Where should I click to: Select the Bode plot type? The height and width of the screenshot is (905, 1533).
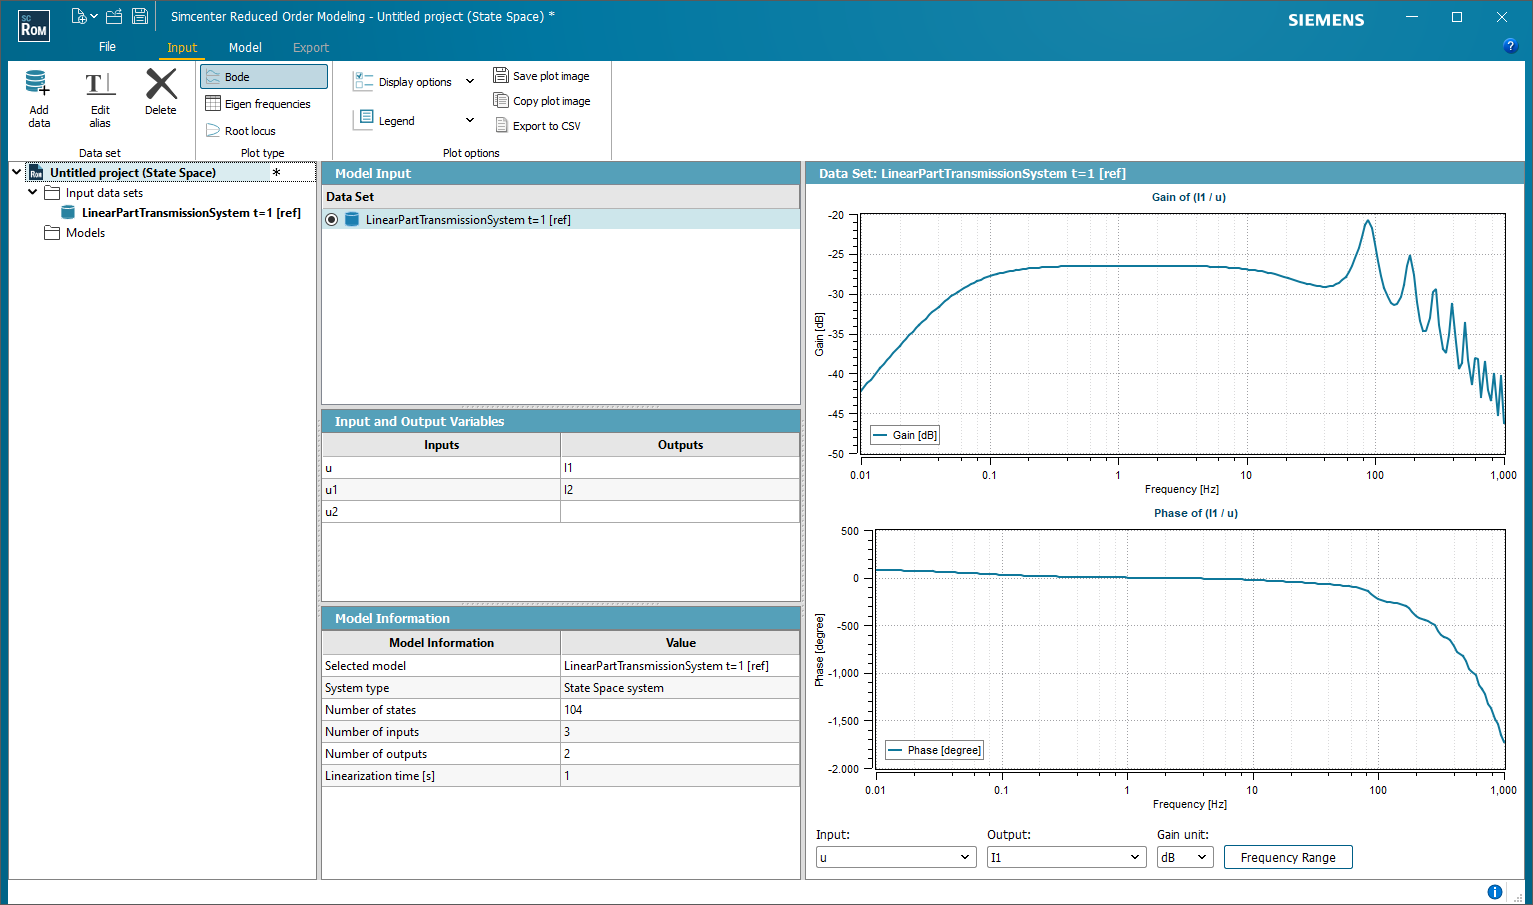(x=264, y=77)
